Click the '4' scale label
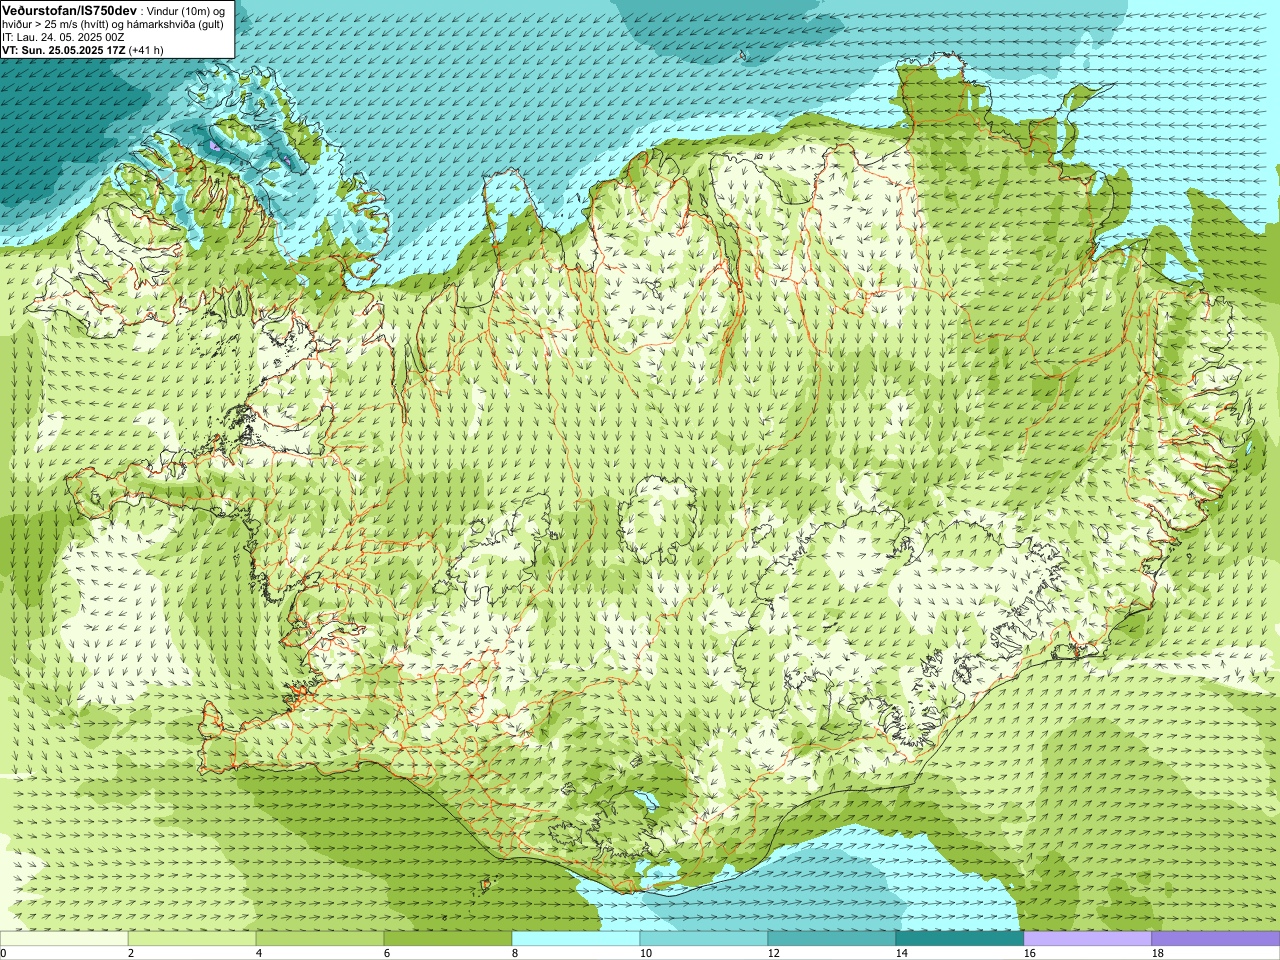 (x=259, y=953)
